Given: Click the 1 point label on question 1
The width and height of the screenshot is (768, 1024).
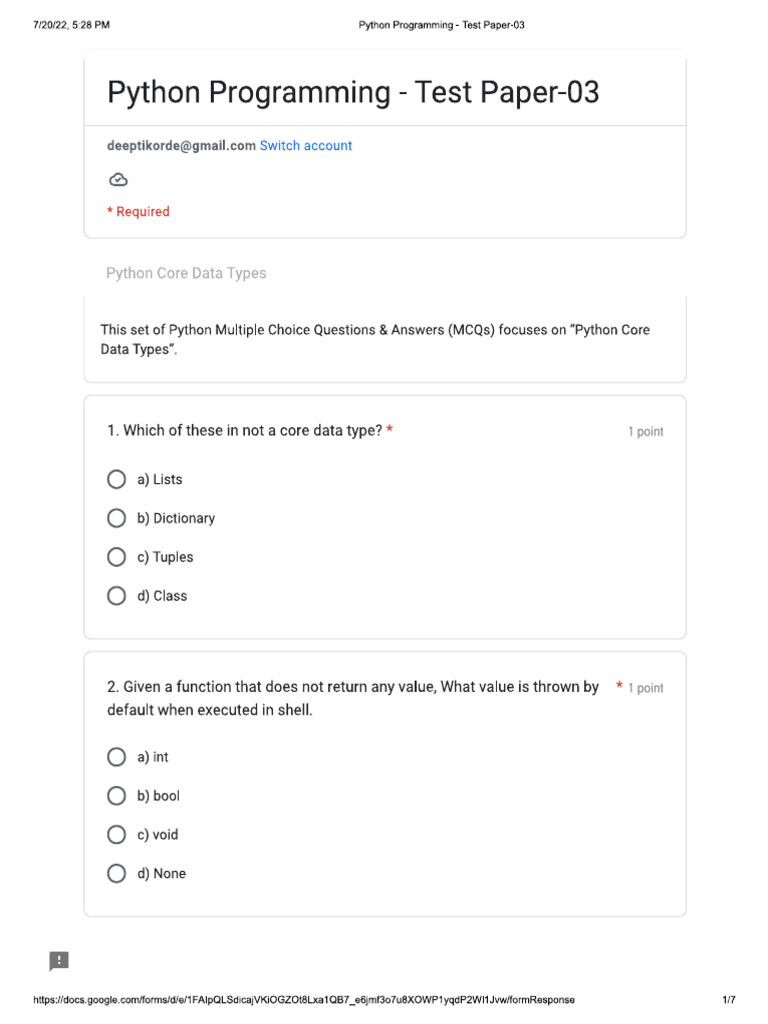Looking at the screenshot, I should [645, 432].
